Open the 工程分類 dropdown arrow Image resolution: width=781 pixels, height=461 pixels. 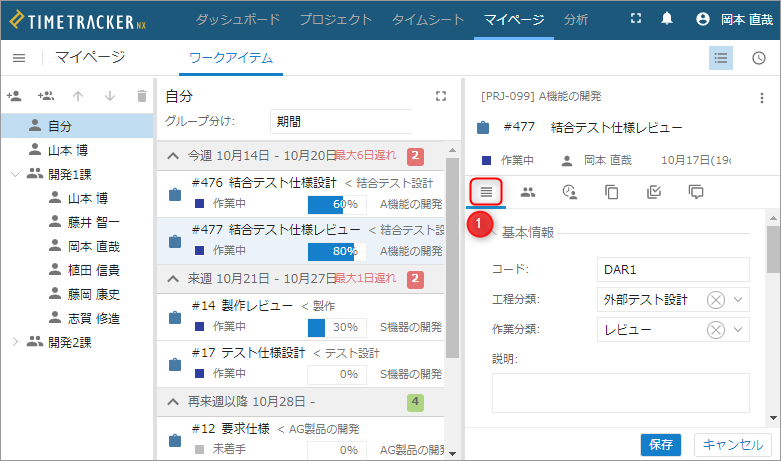pos(738,300)
